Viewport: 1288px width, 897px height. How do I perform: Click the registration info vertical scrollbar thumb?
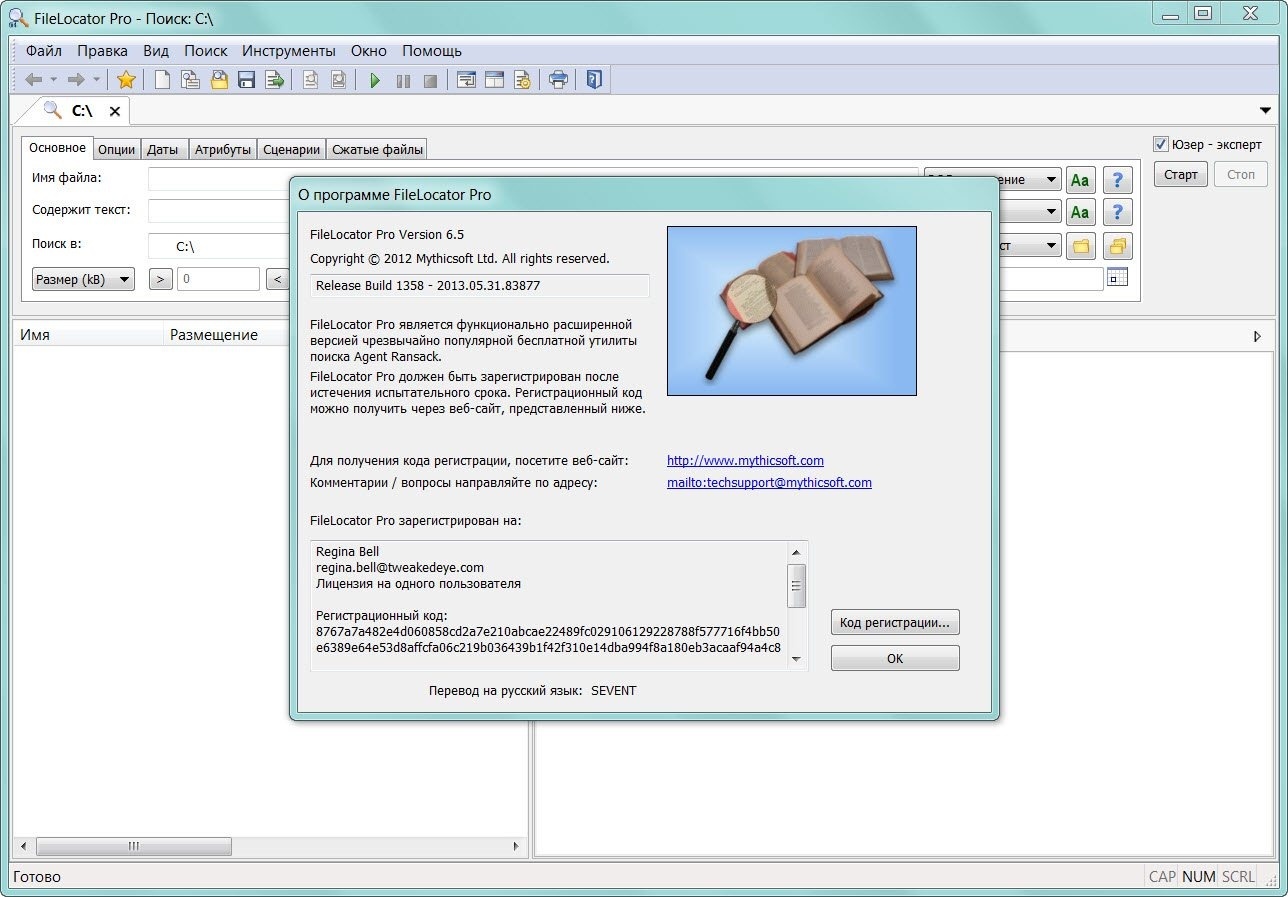coord(796,585)
